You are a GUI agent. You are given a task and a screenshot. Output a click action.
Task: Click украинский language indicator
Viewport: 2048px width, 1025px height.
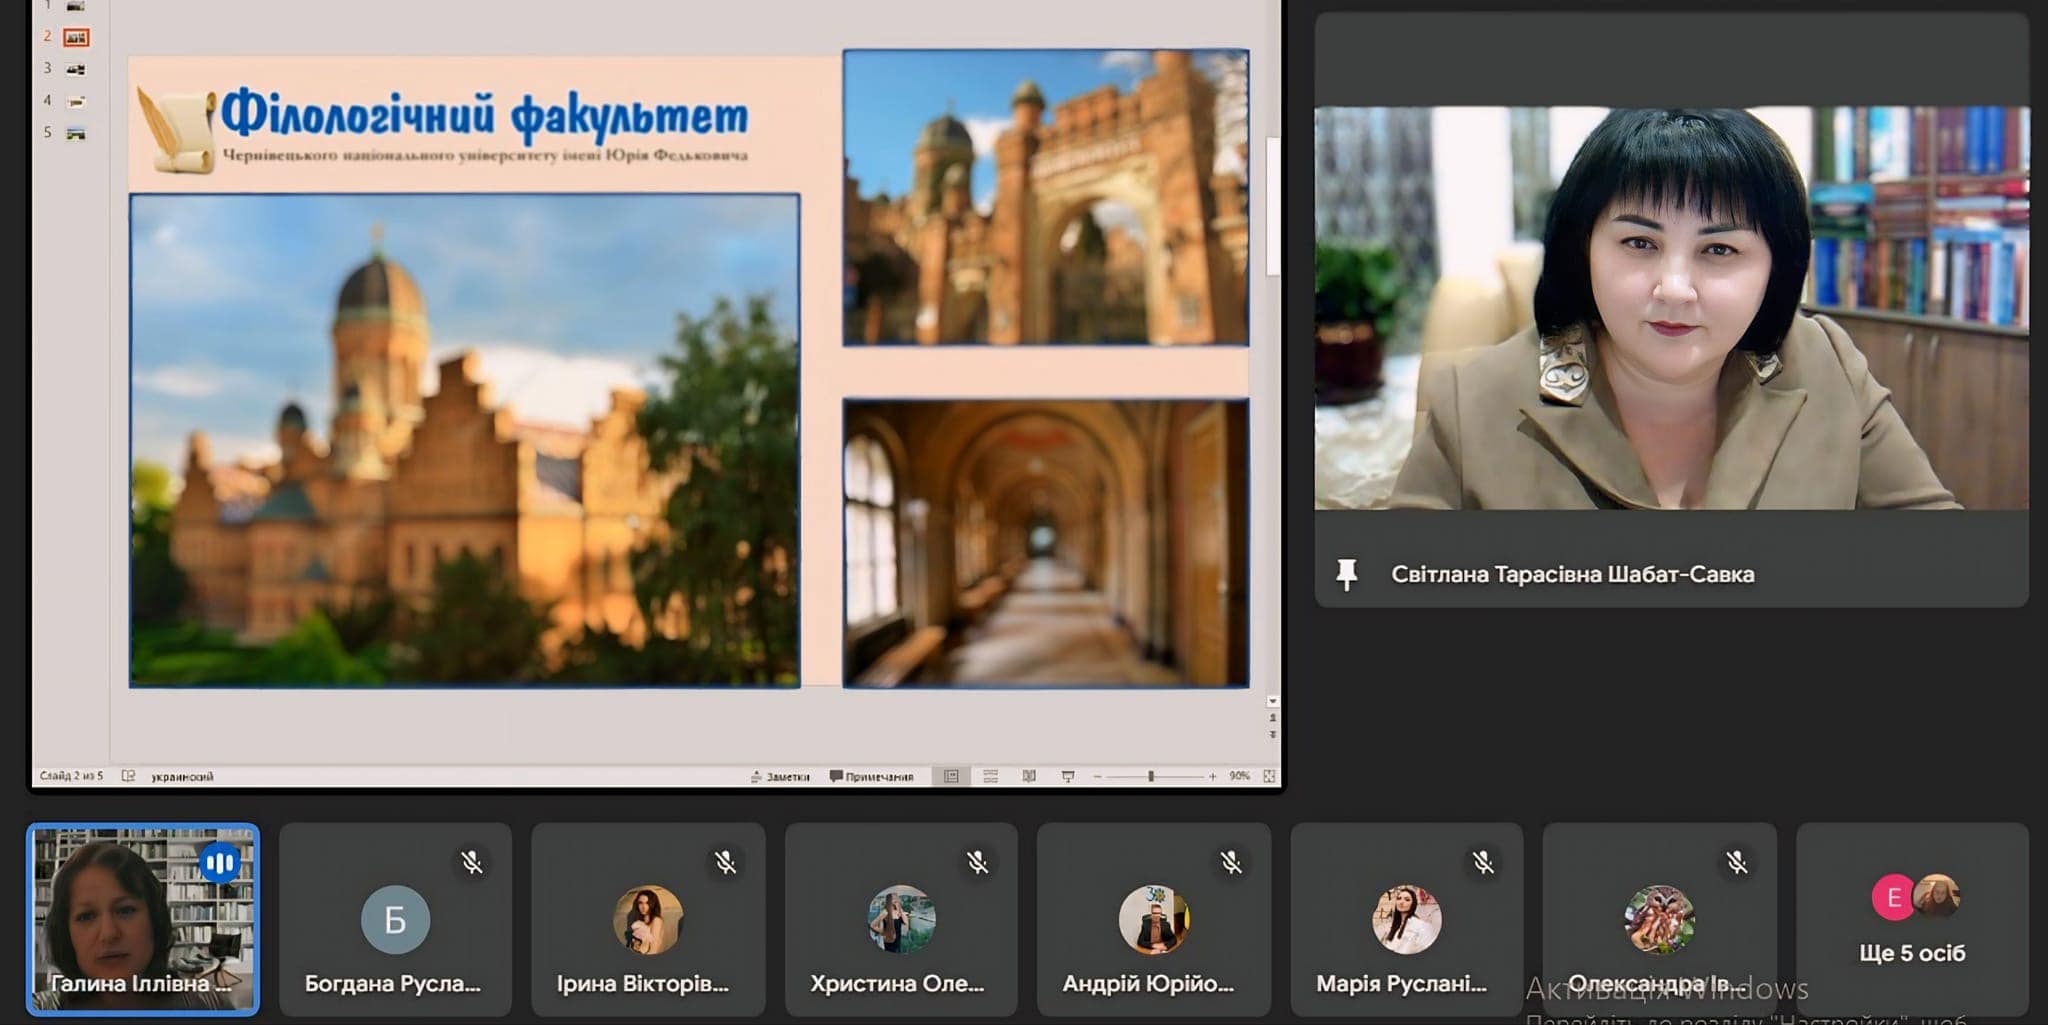point(182,776)
